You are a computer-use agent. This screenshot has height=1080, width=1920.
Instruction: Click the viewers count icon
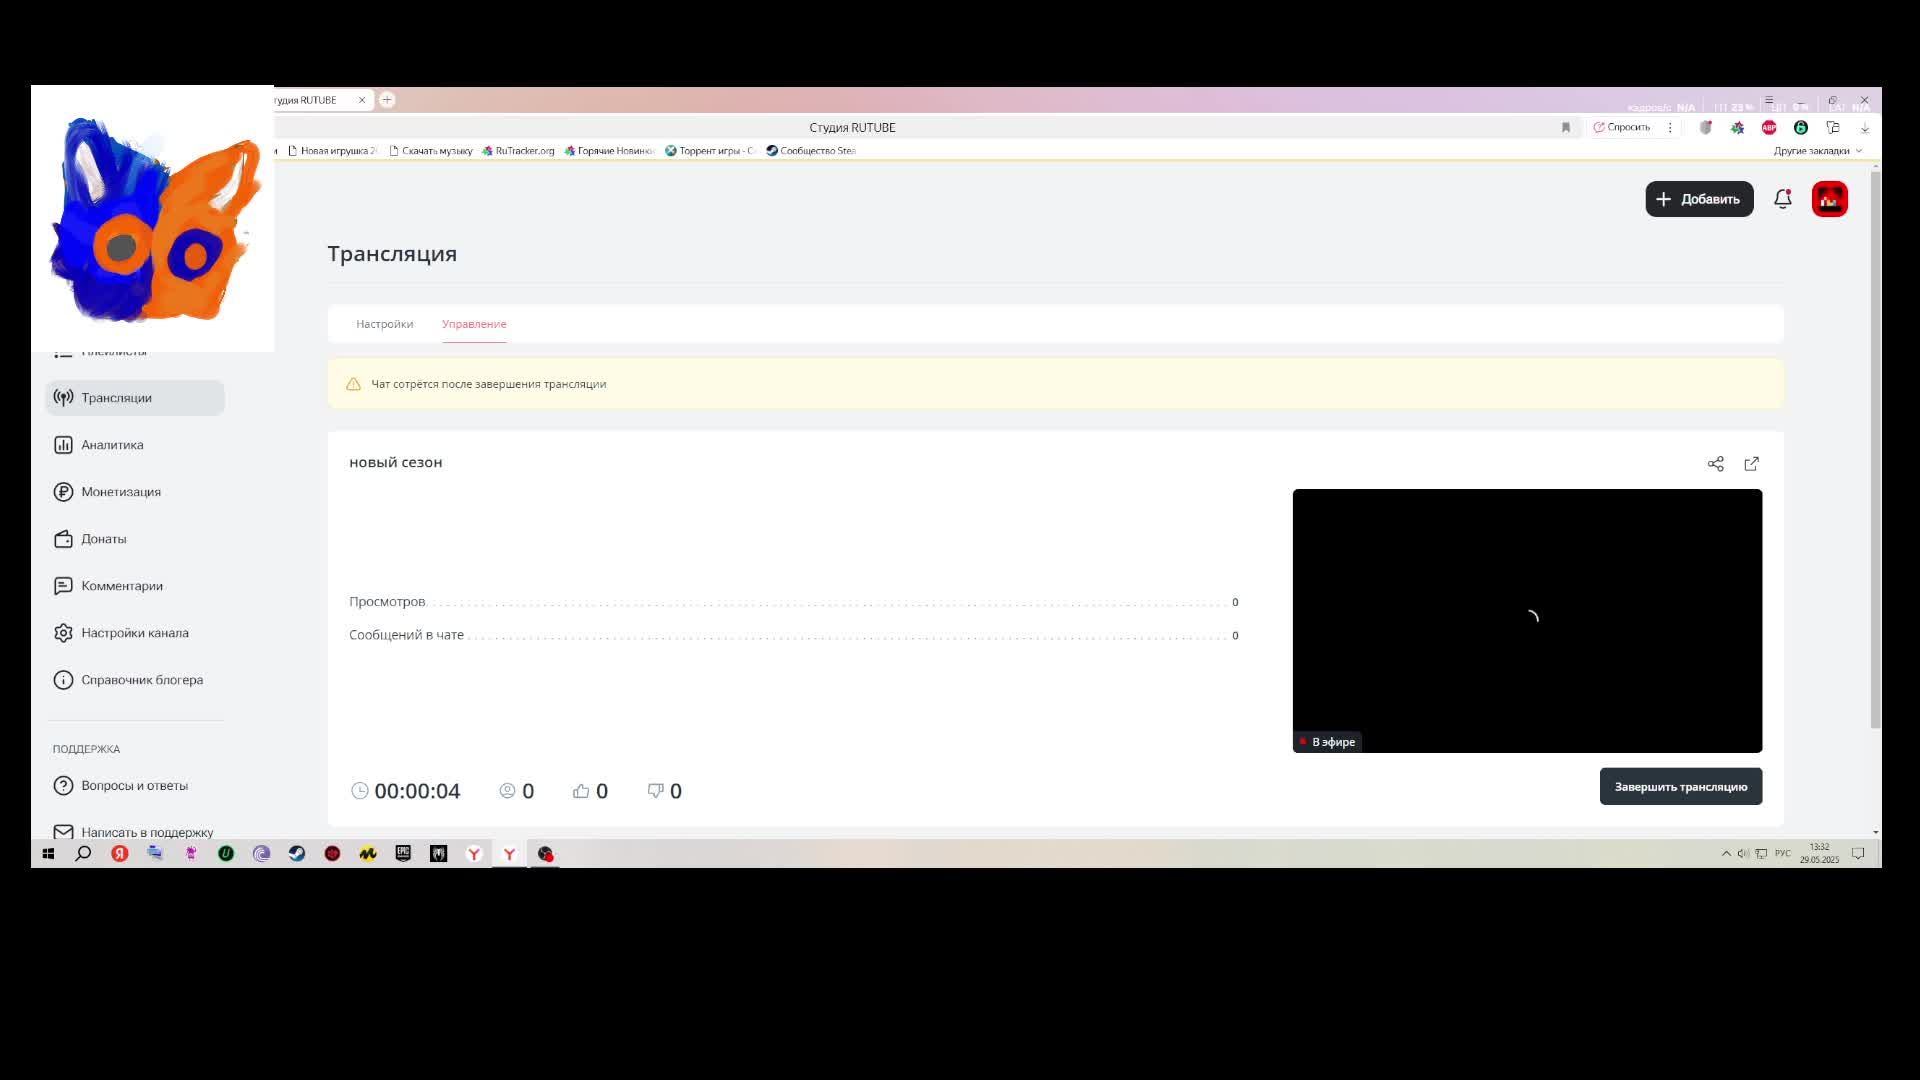coord(507,791)
